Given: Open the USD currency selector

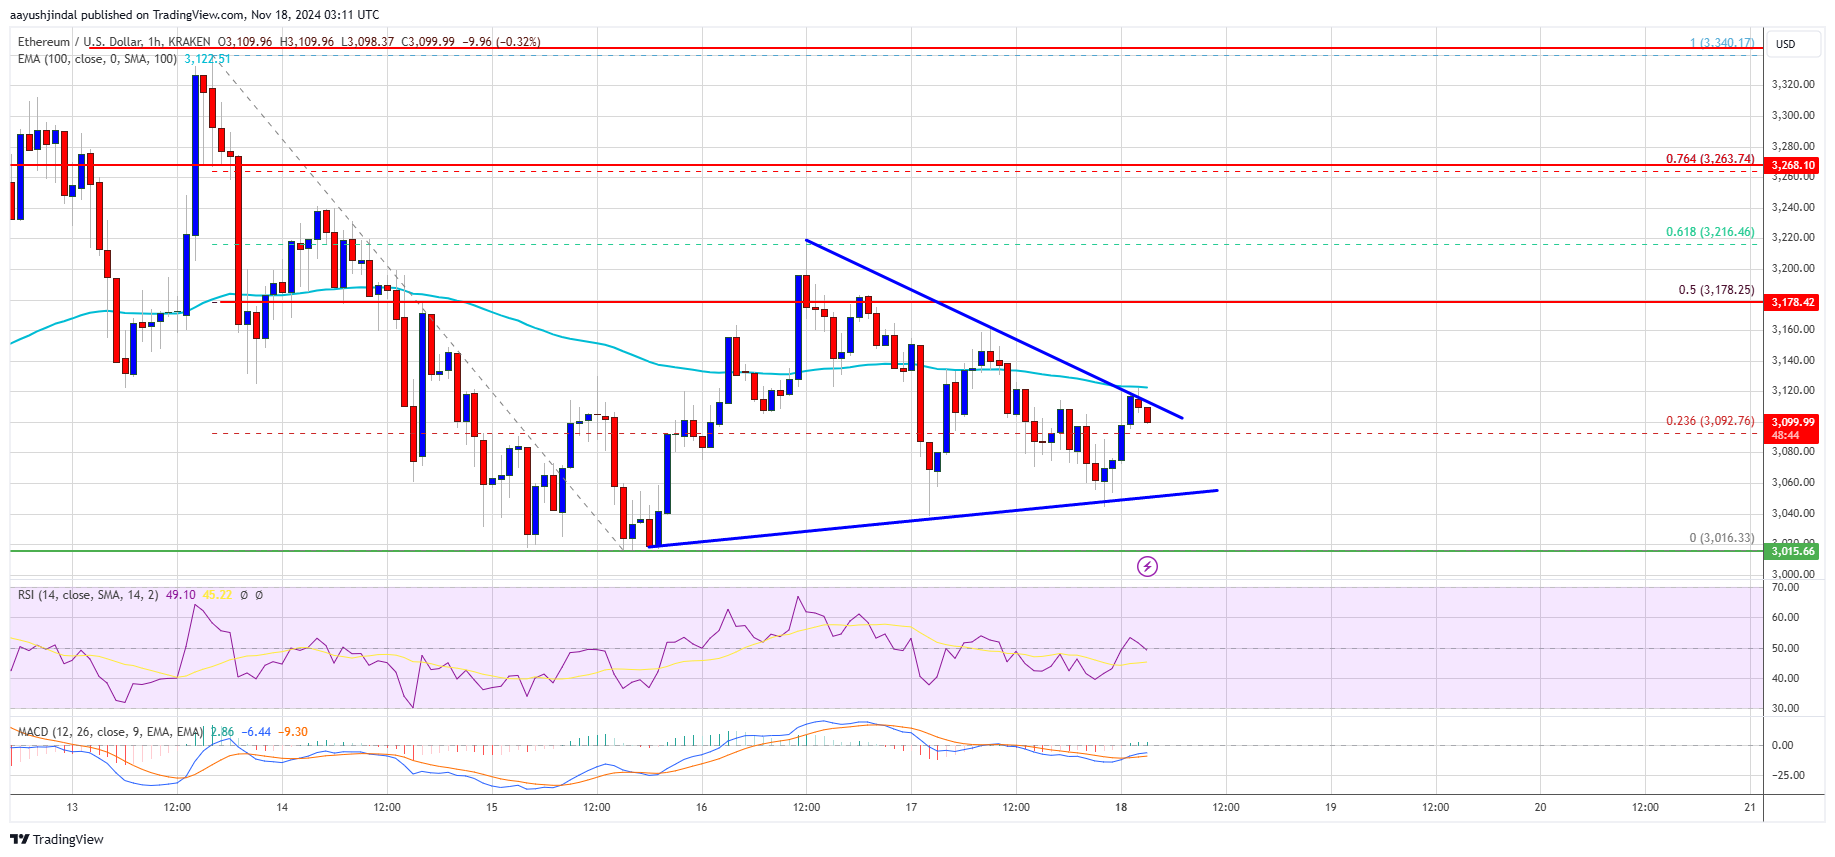Looking at the screenshot, I should pyautogui.click(x=1785, y=44).
